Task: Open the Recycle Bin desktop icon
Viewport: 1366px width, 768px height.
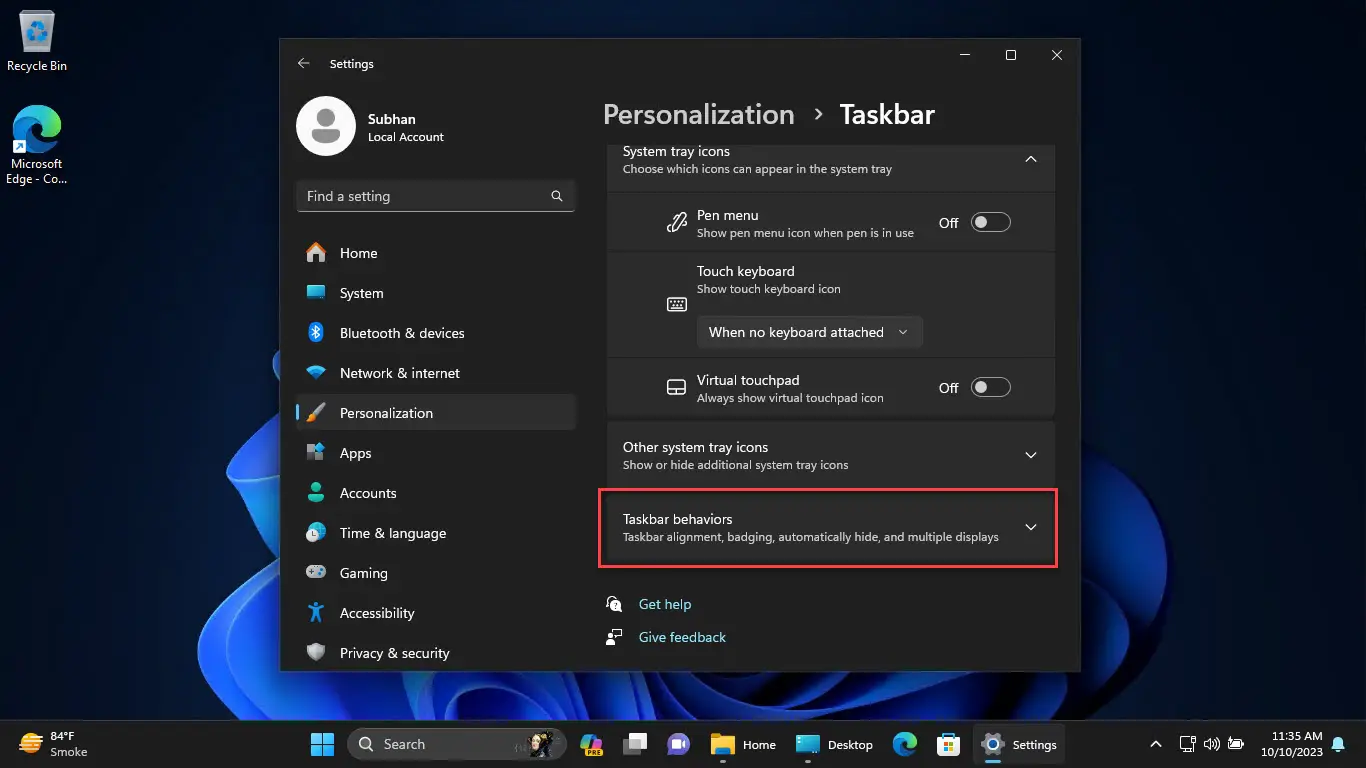Action: pos(37,42)
